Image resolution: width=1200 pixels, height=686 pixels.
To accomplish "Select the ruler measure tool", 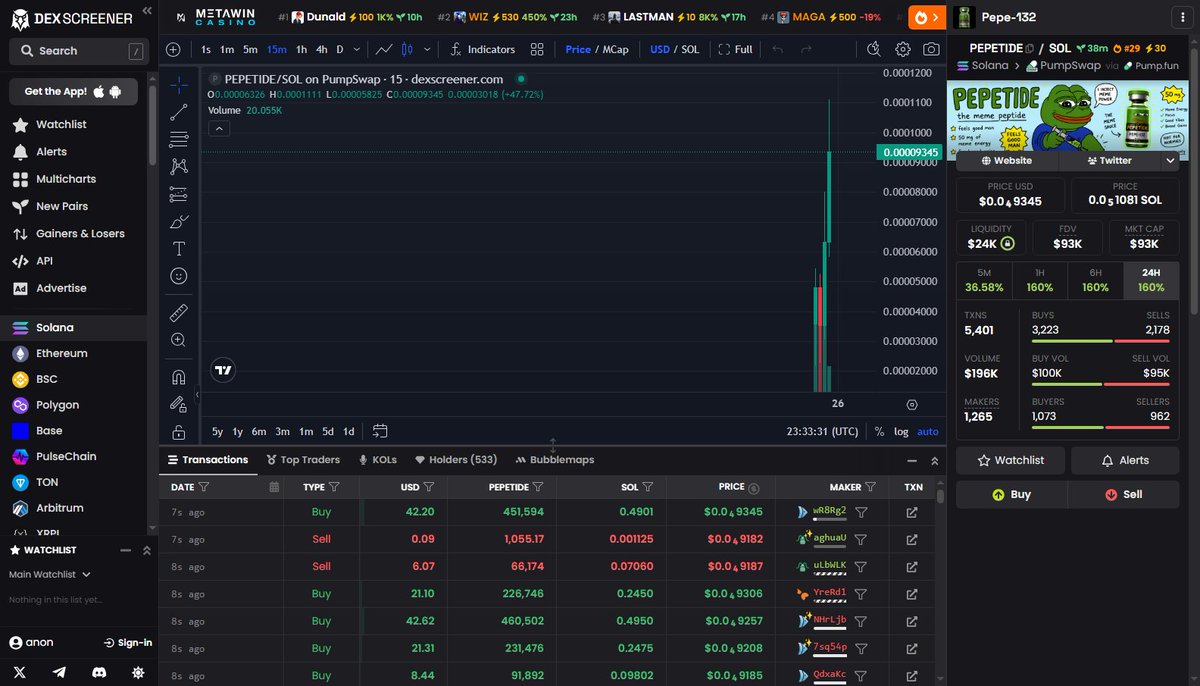I will tap(178, 313).
